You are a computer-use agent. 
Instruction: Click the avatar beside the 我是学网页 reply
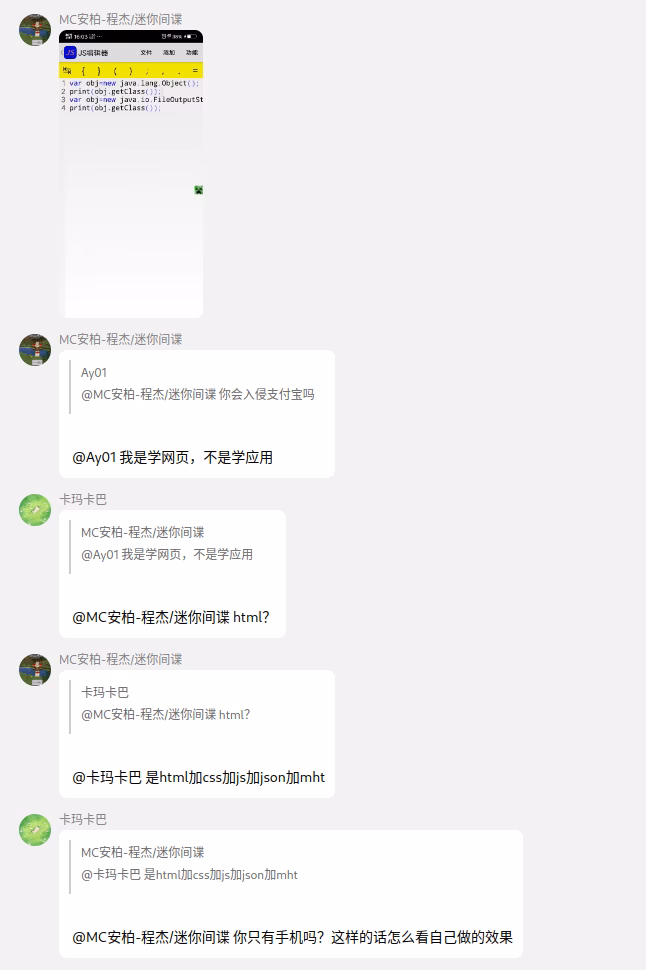pyautogui.click(x=35, y=350)
